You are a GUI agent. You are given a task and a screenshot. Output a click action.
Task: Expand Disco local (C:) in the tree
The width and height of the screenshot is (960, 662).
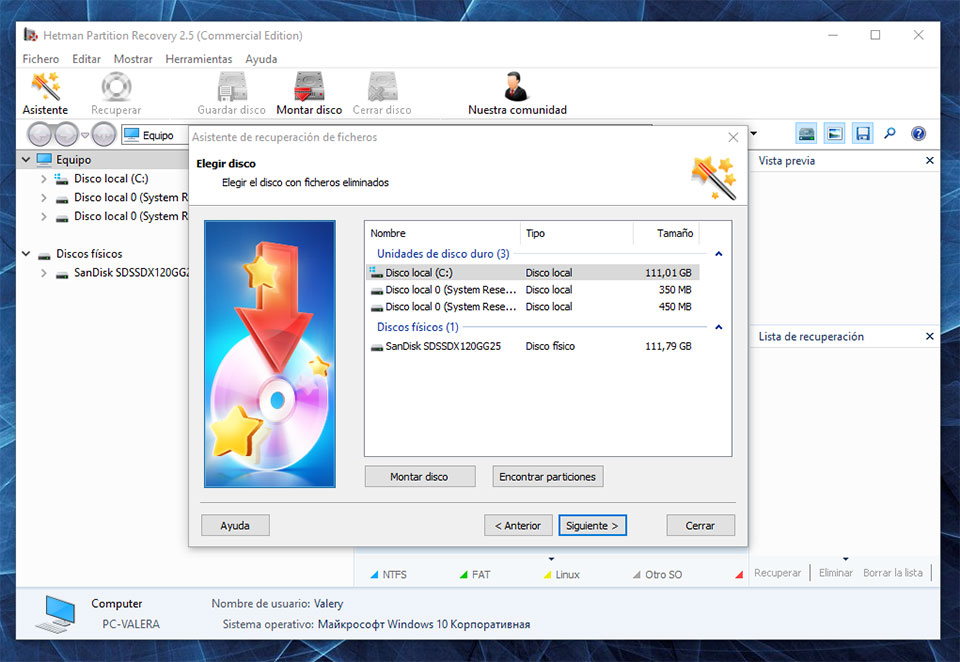44,179
